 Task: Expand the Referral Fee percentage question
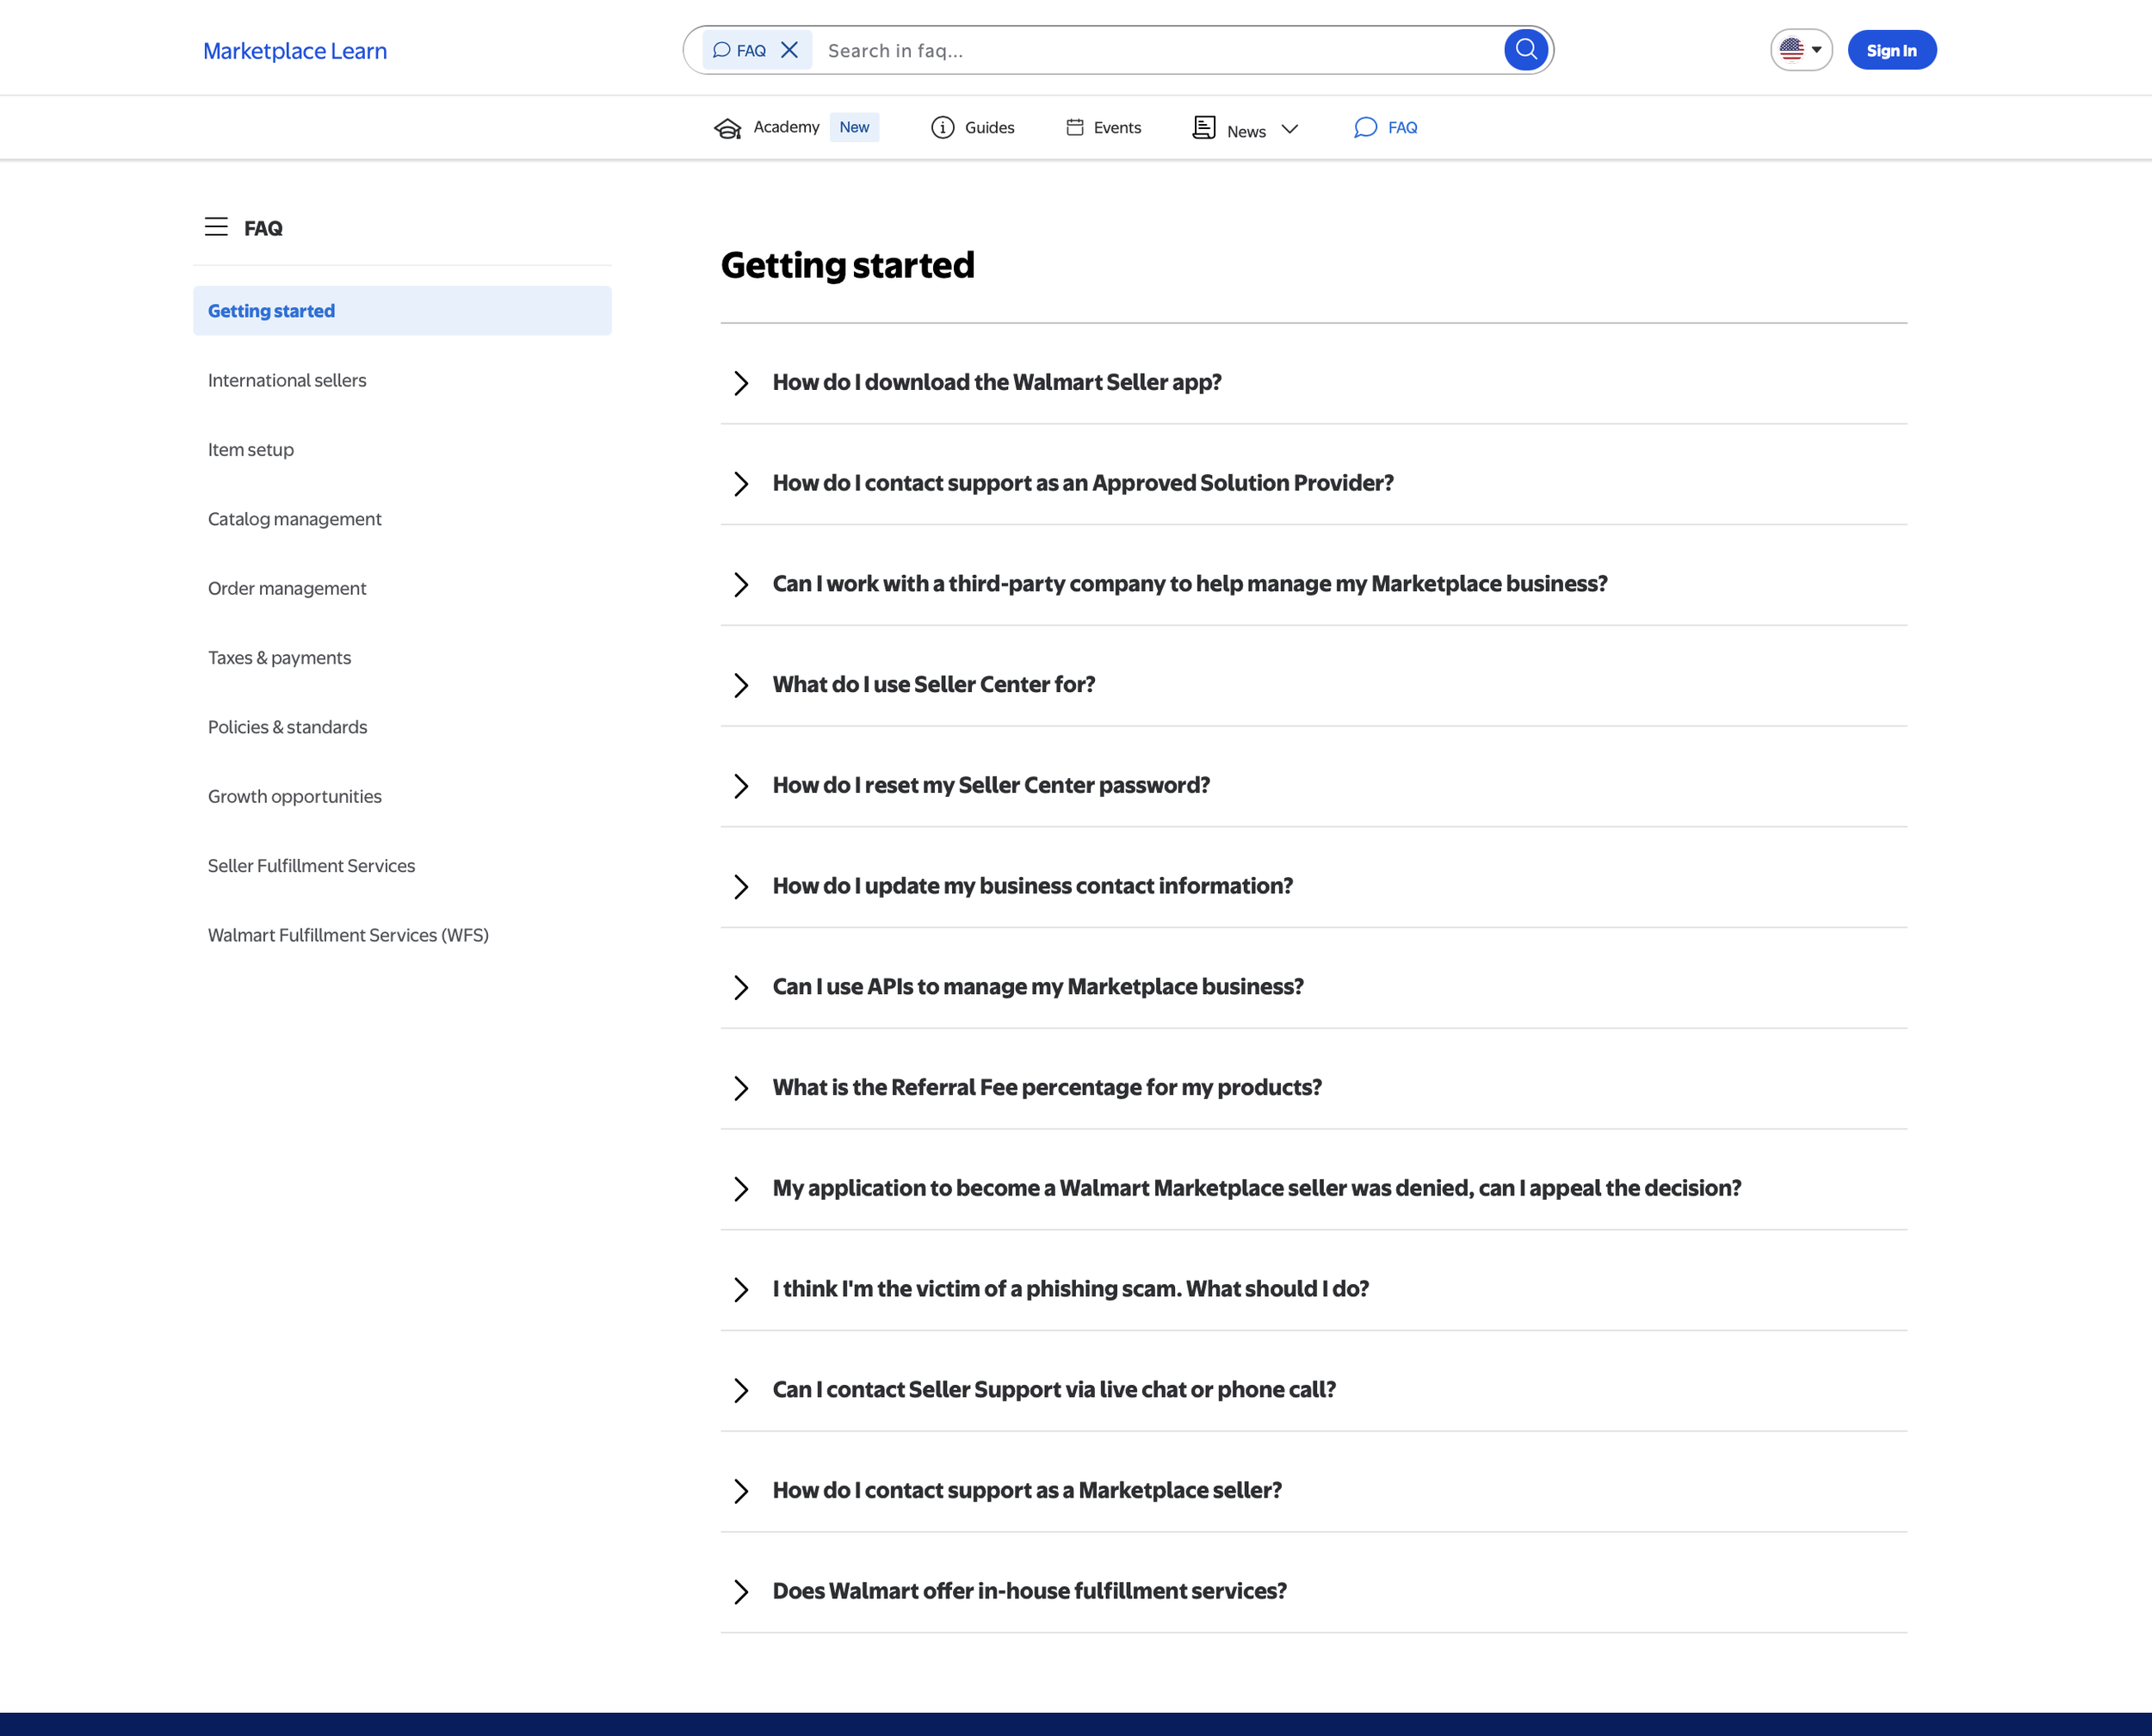(x=741, y=1088)
